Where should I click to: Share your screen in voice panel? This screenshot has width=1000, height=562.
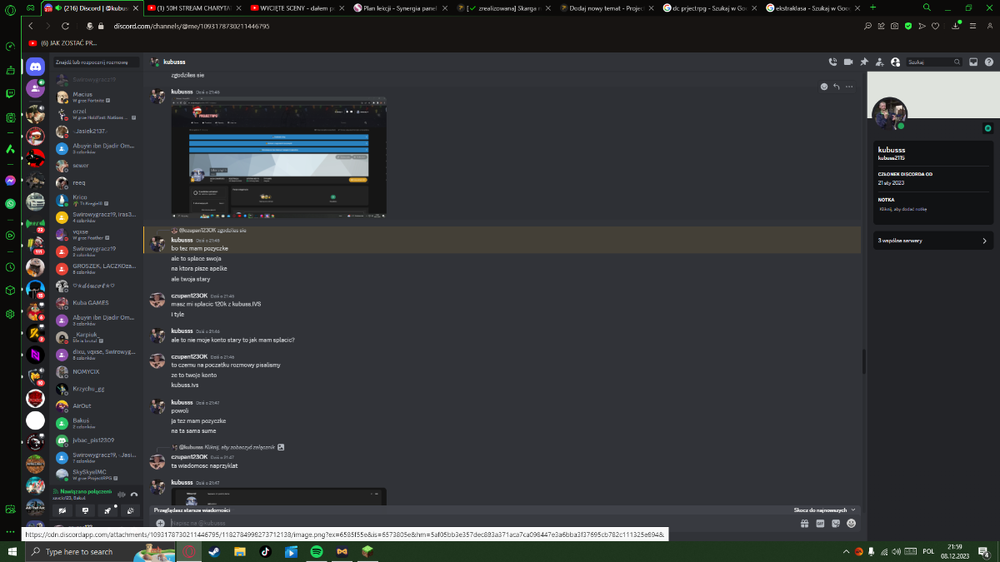85,510
